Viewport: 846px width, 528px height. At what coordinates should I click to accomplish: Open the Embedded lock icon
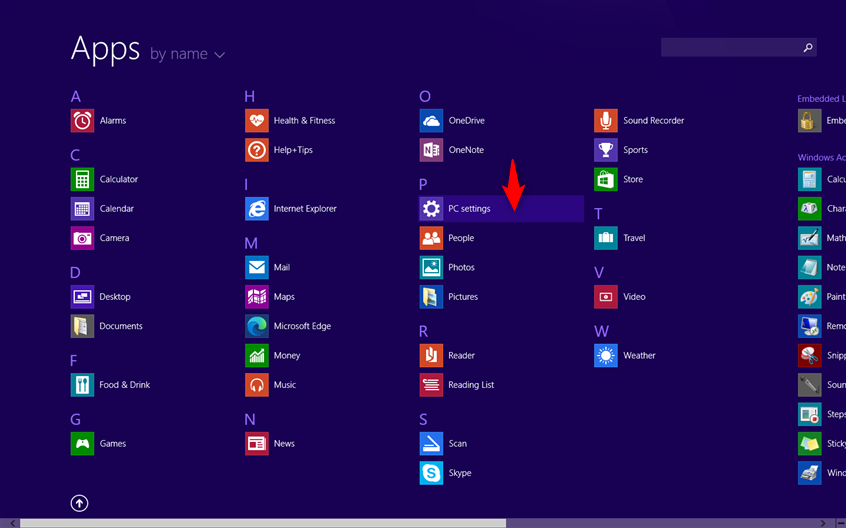coord(809,121)
